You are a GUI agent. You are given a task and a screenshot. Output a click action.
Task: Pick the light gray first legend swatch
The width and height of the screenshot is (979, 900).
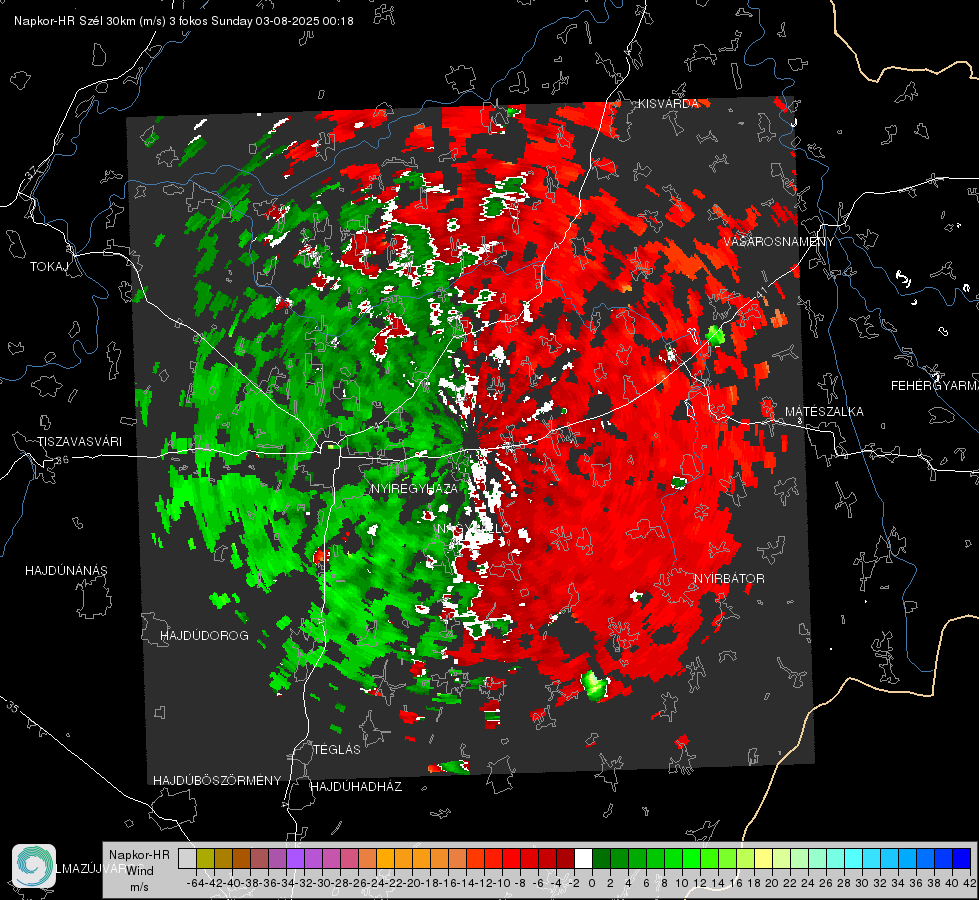click(x=187, y=858)
